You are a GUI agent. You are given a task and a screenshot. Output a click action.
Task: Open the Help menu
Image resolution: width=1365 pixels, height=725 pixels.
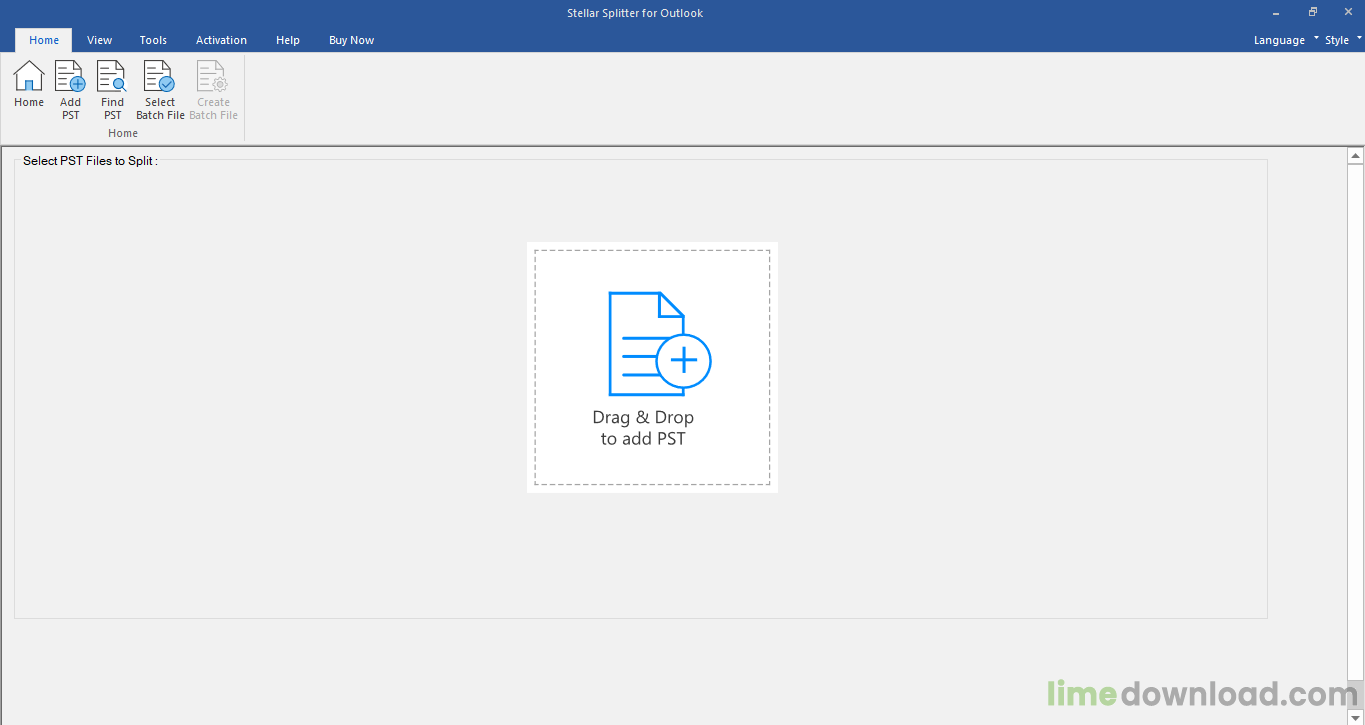(288, 40)
